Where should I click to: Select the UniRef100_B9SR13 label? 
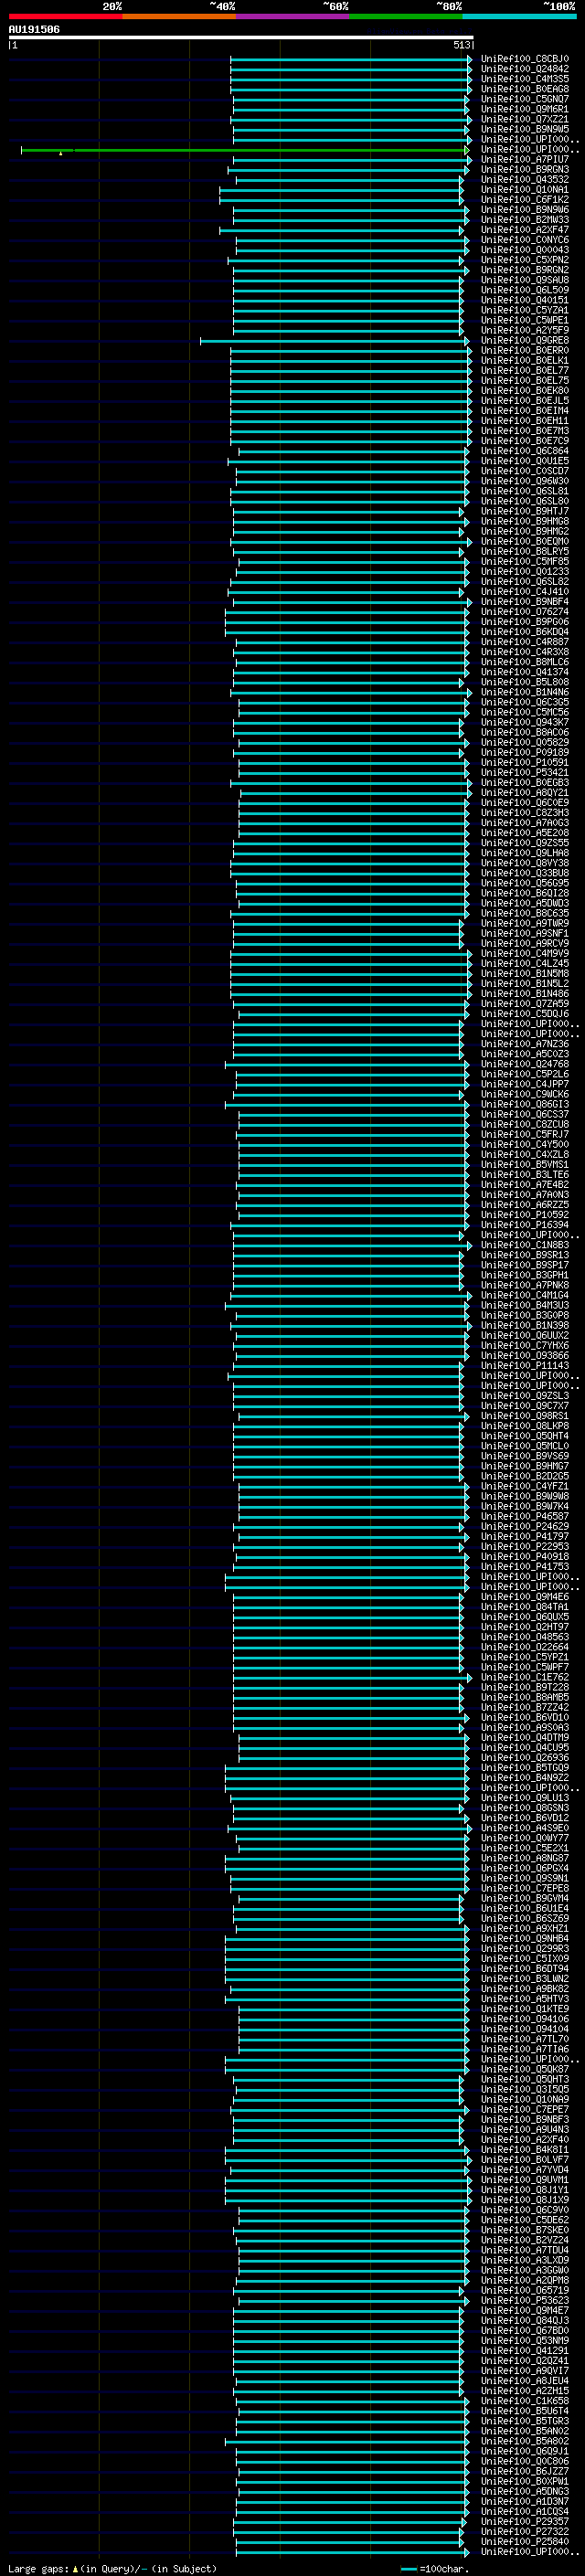[x=524, y=1255]
